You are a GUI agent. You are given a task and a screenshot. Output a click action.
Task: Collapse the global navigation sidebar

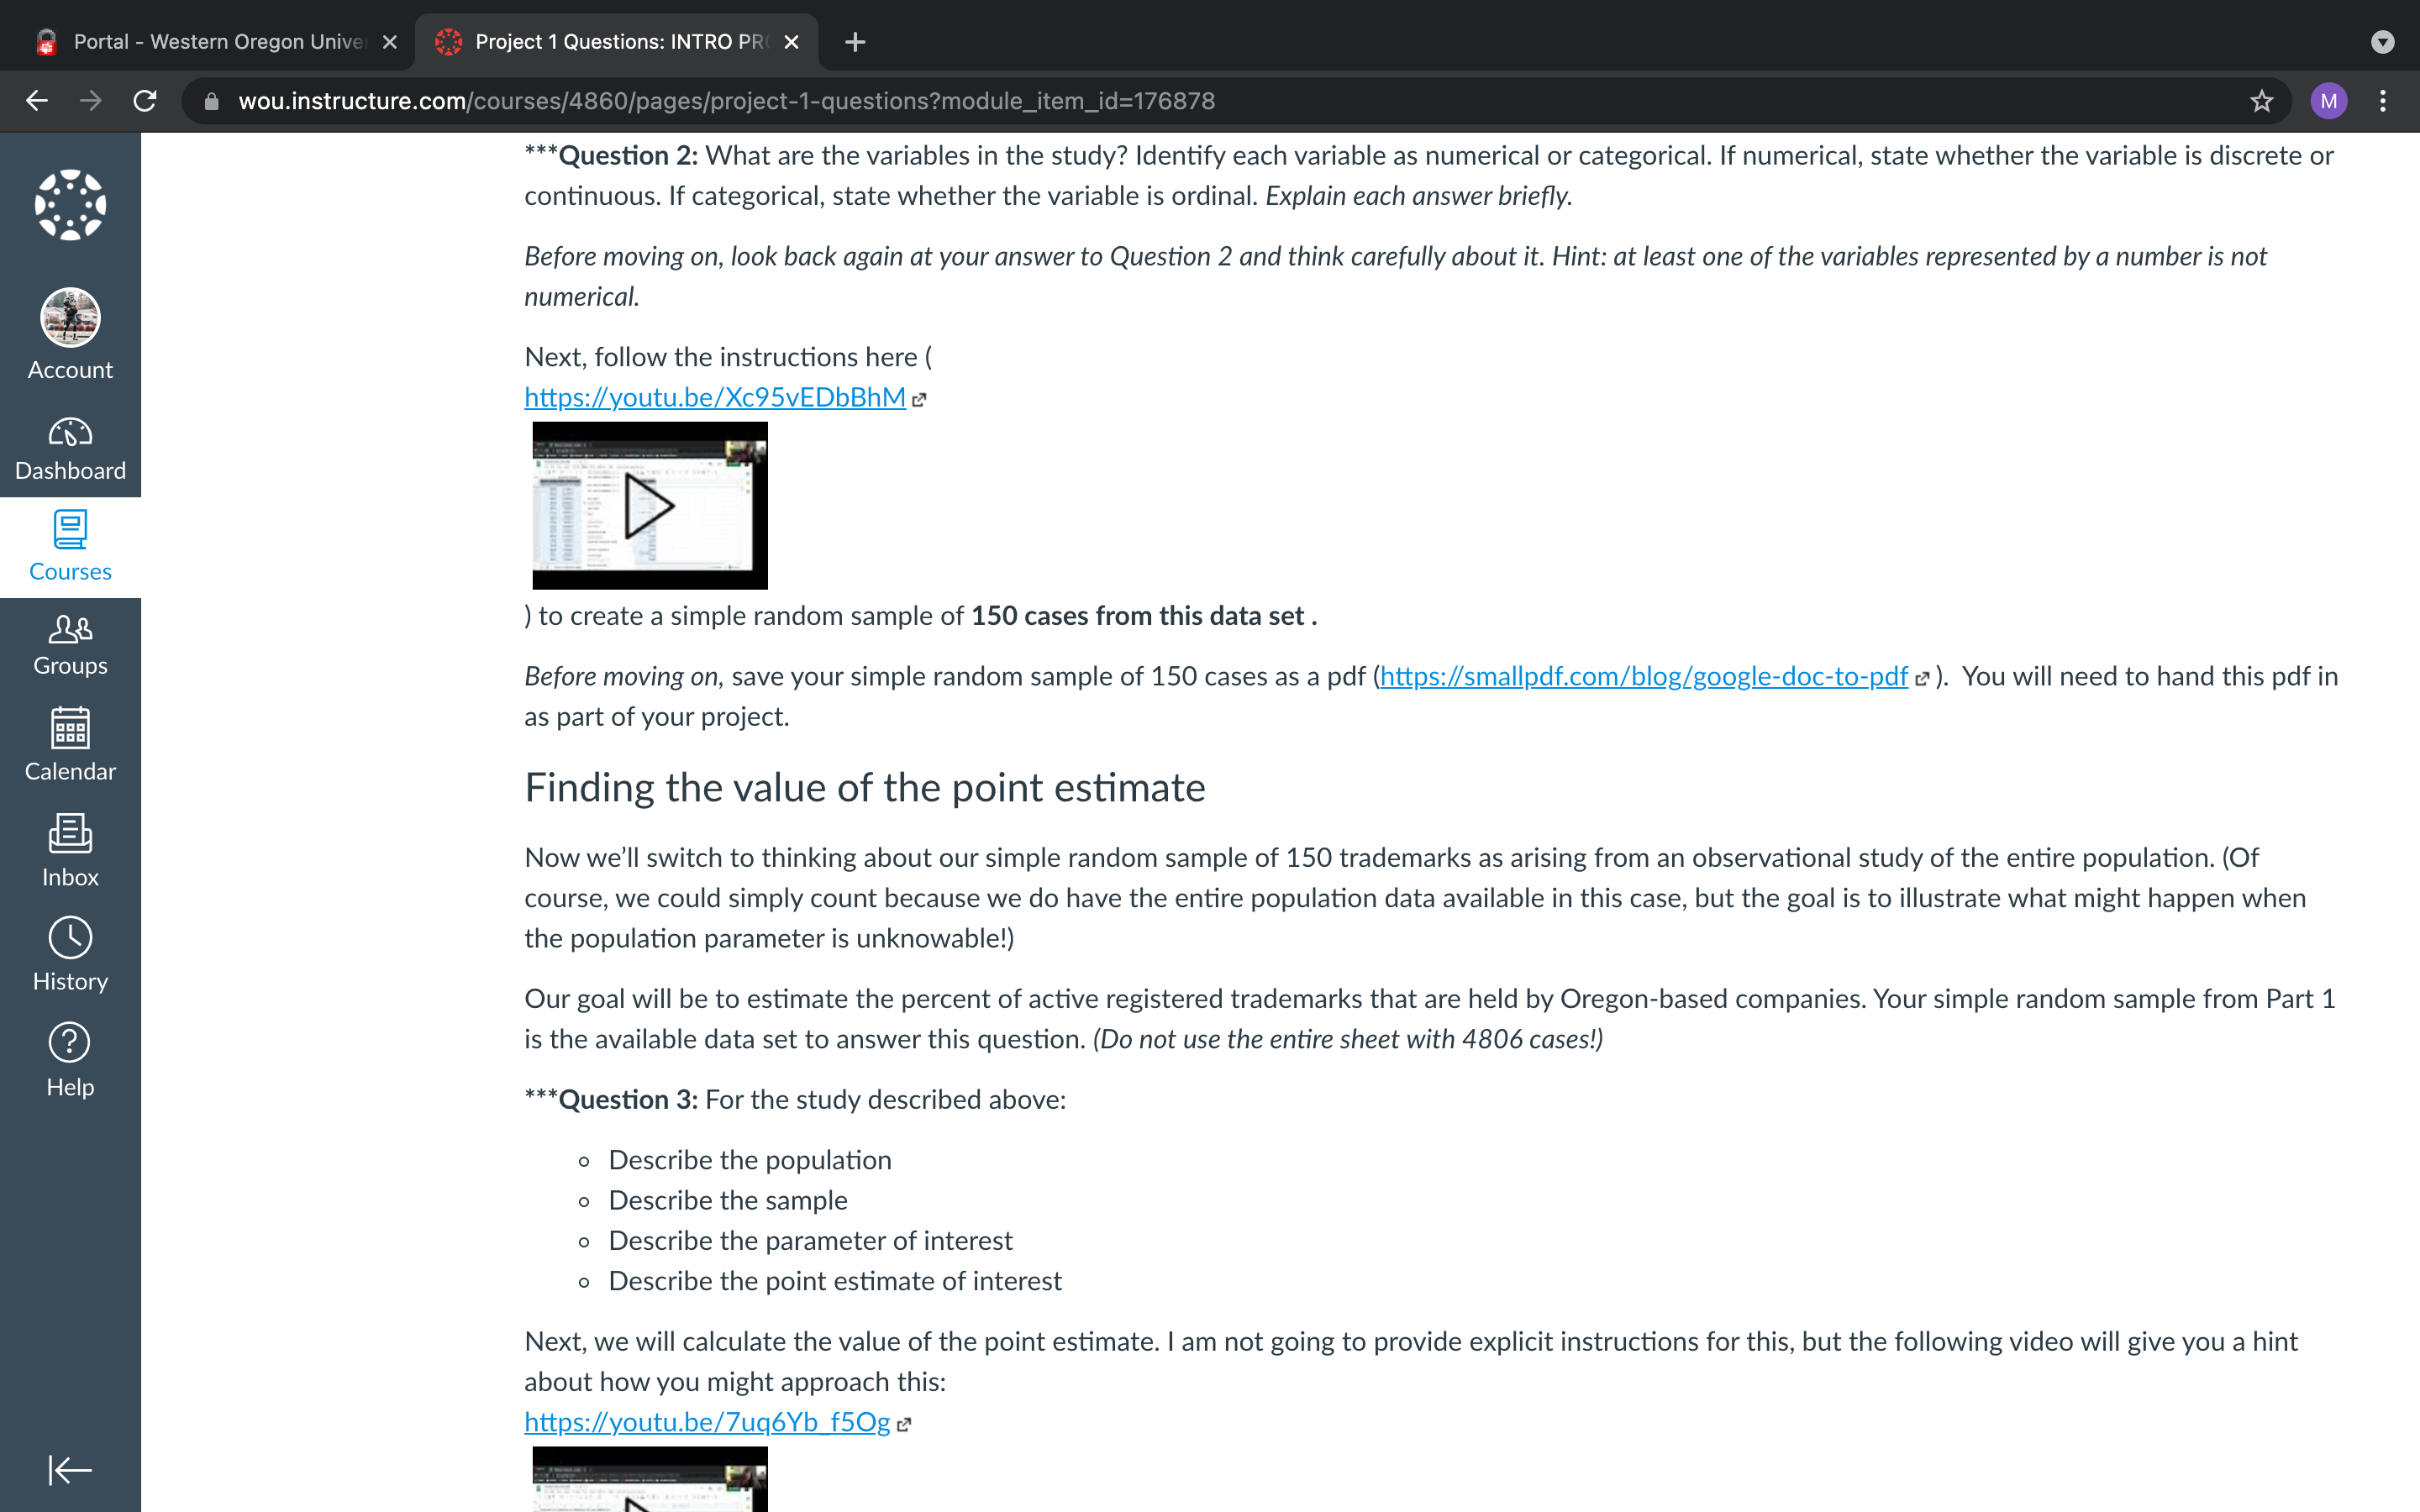pyautogui.click(x=70, y=1469)
